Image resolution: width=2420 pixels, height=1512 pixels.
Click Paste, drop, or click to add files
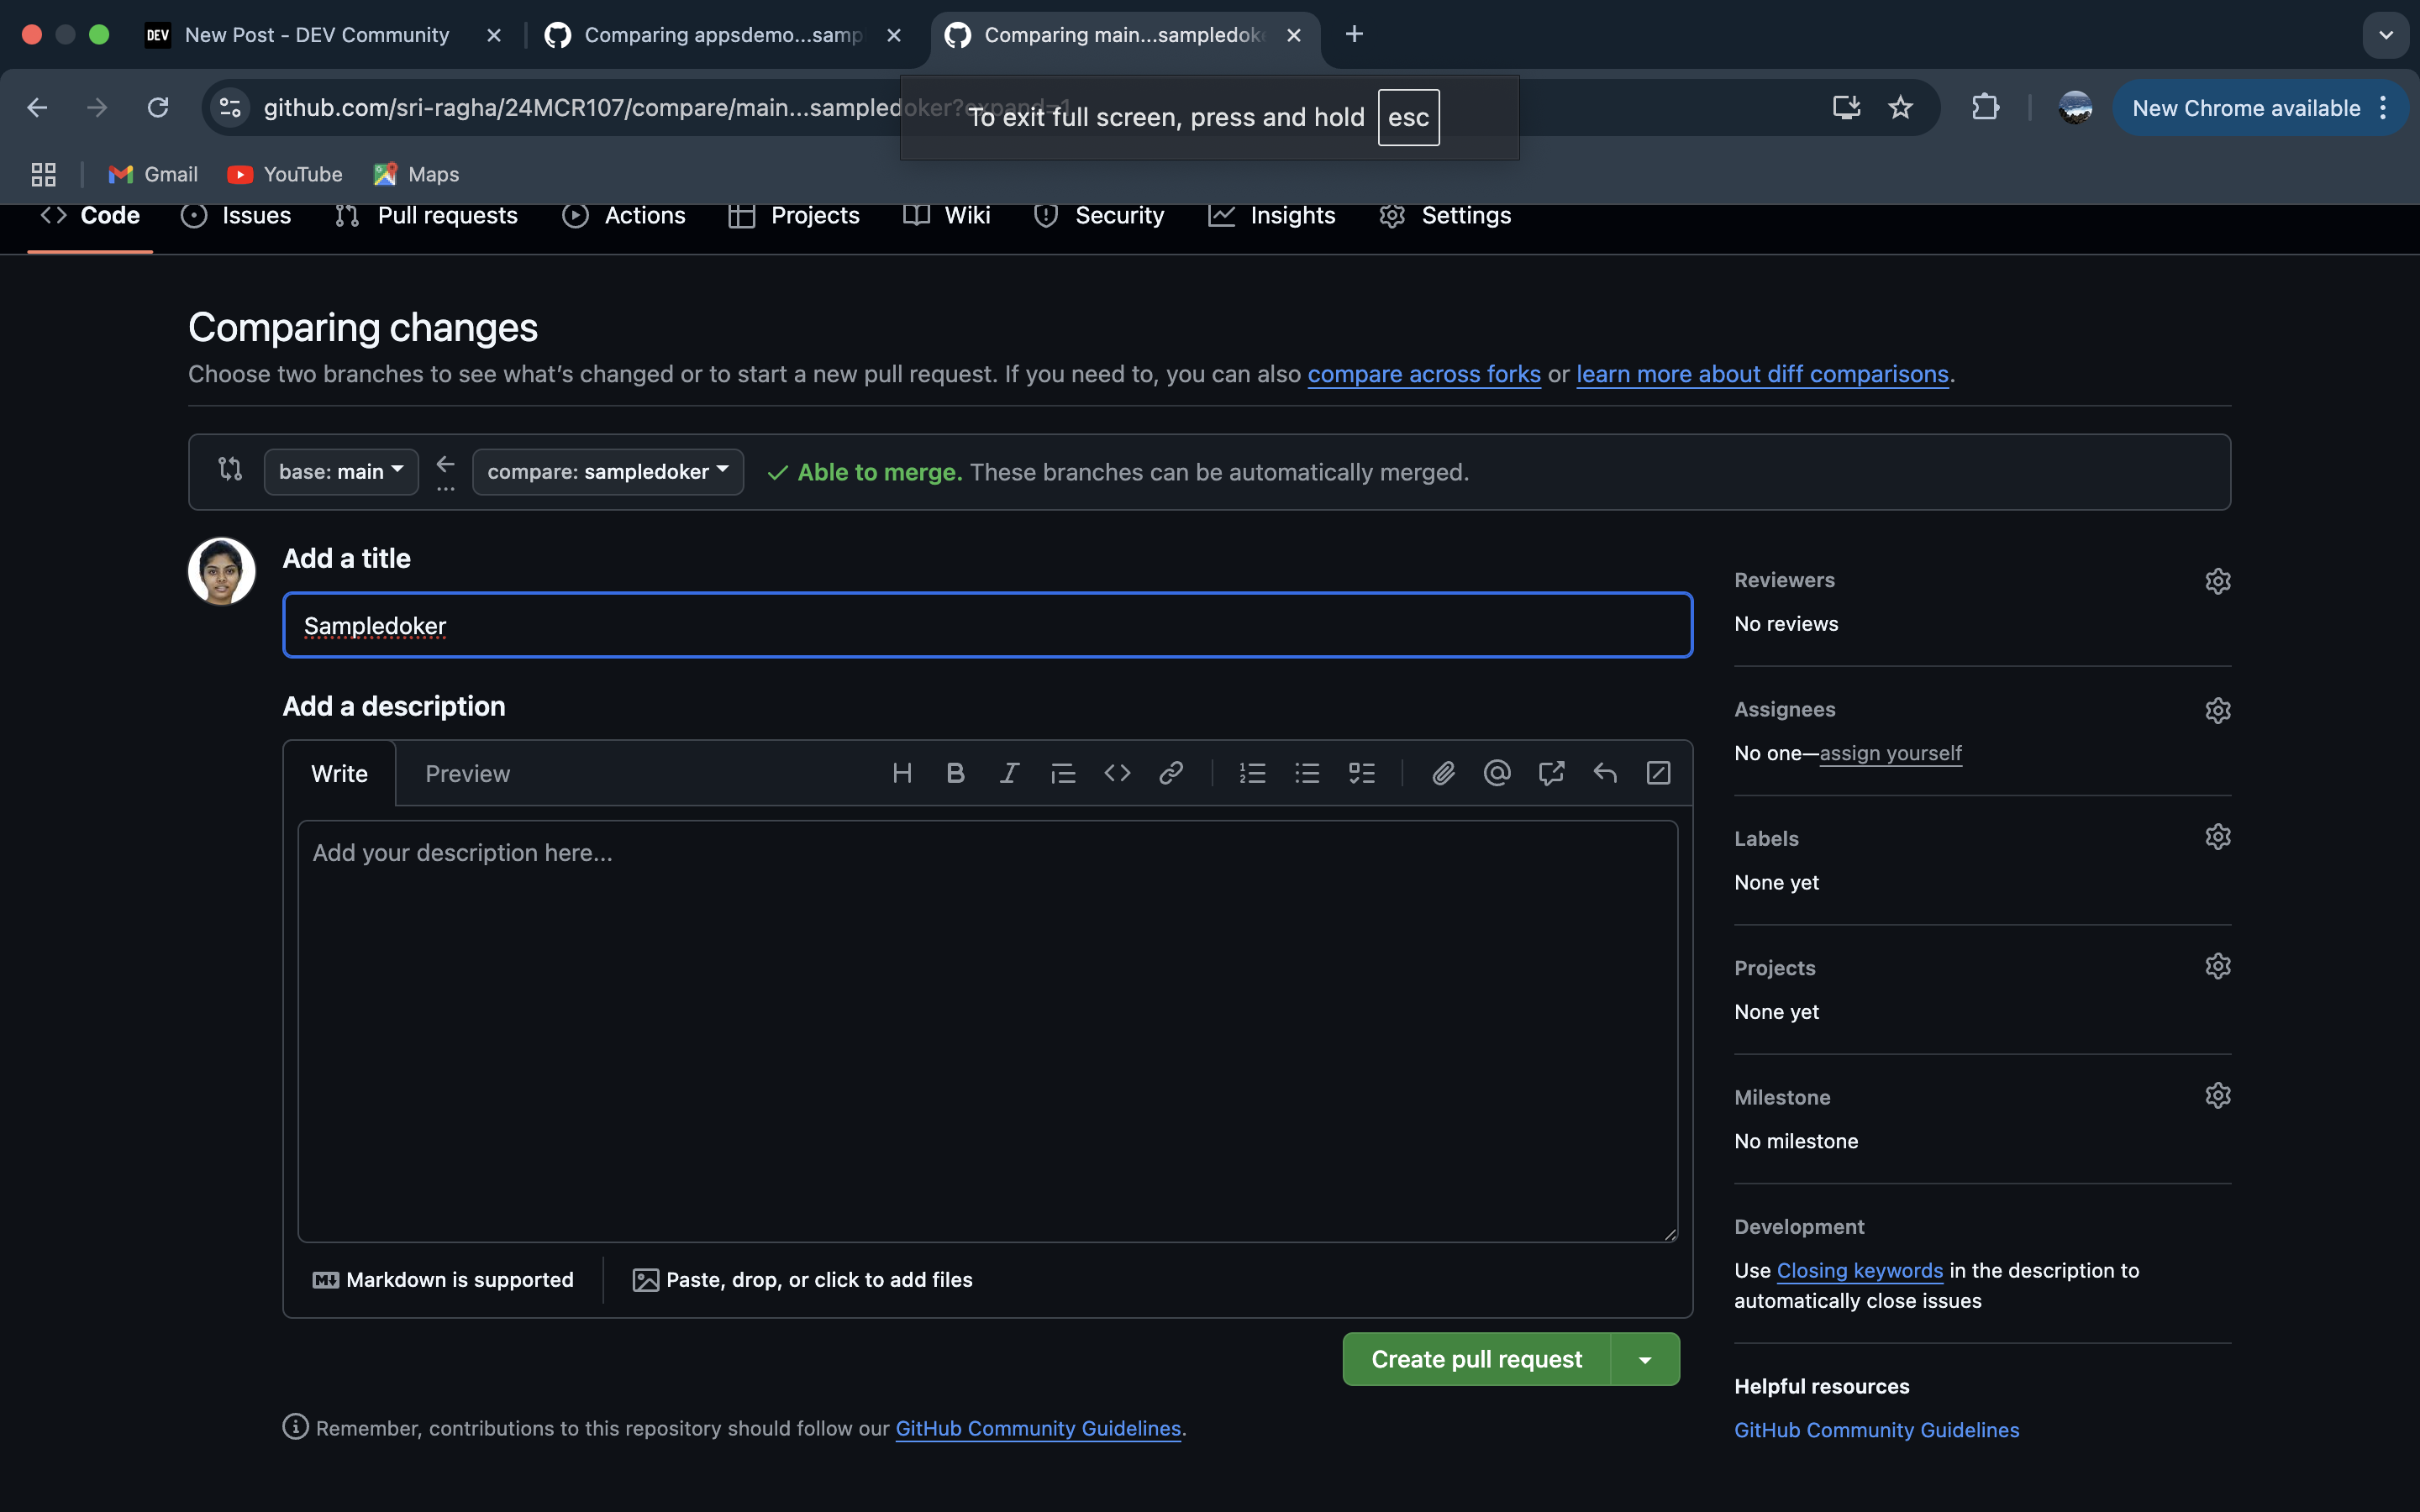(803, 1279)
